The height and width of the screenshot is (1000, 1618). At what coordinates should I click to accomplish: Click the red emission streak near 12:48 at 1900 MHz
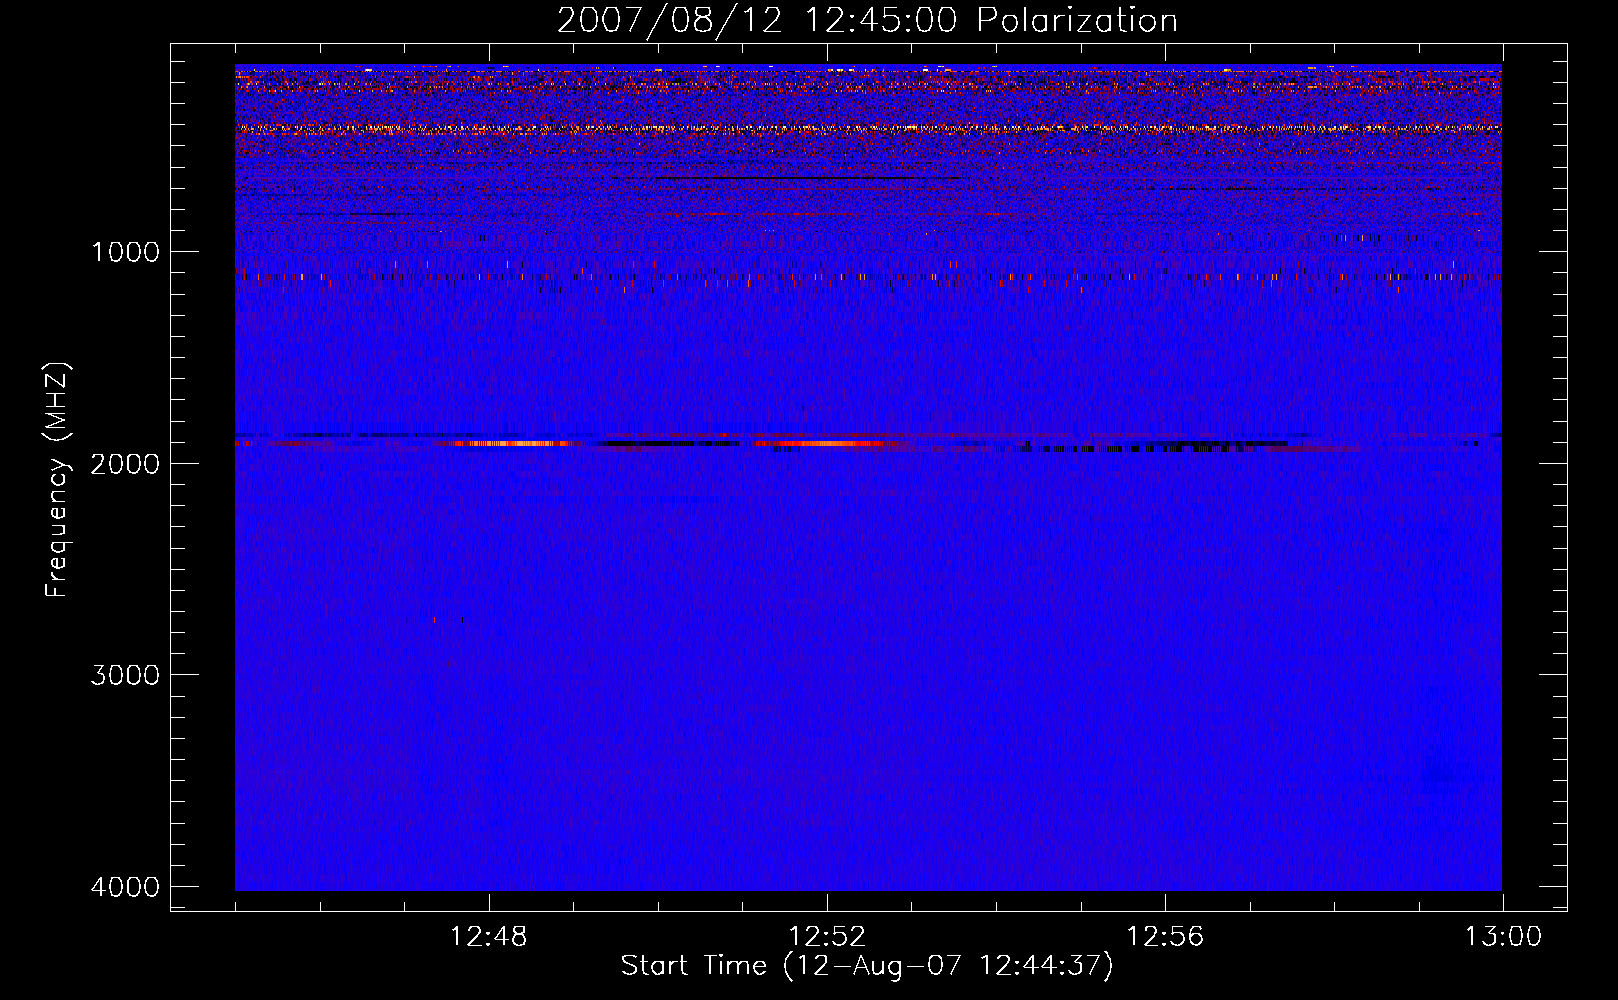click(x=510, y=443)
